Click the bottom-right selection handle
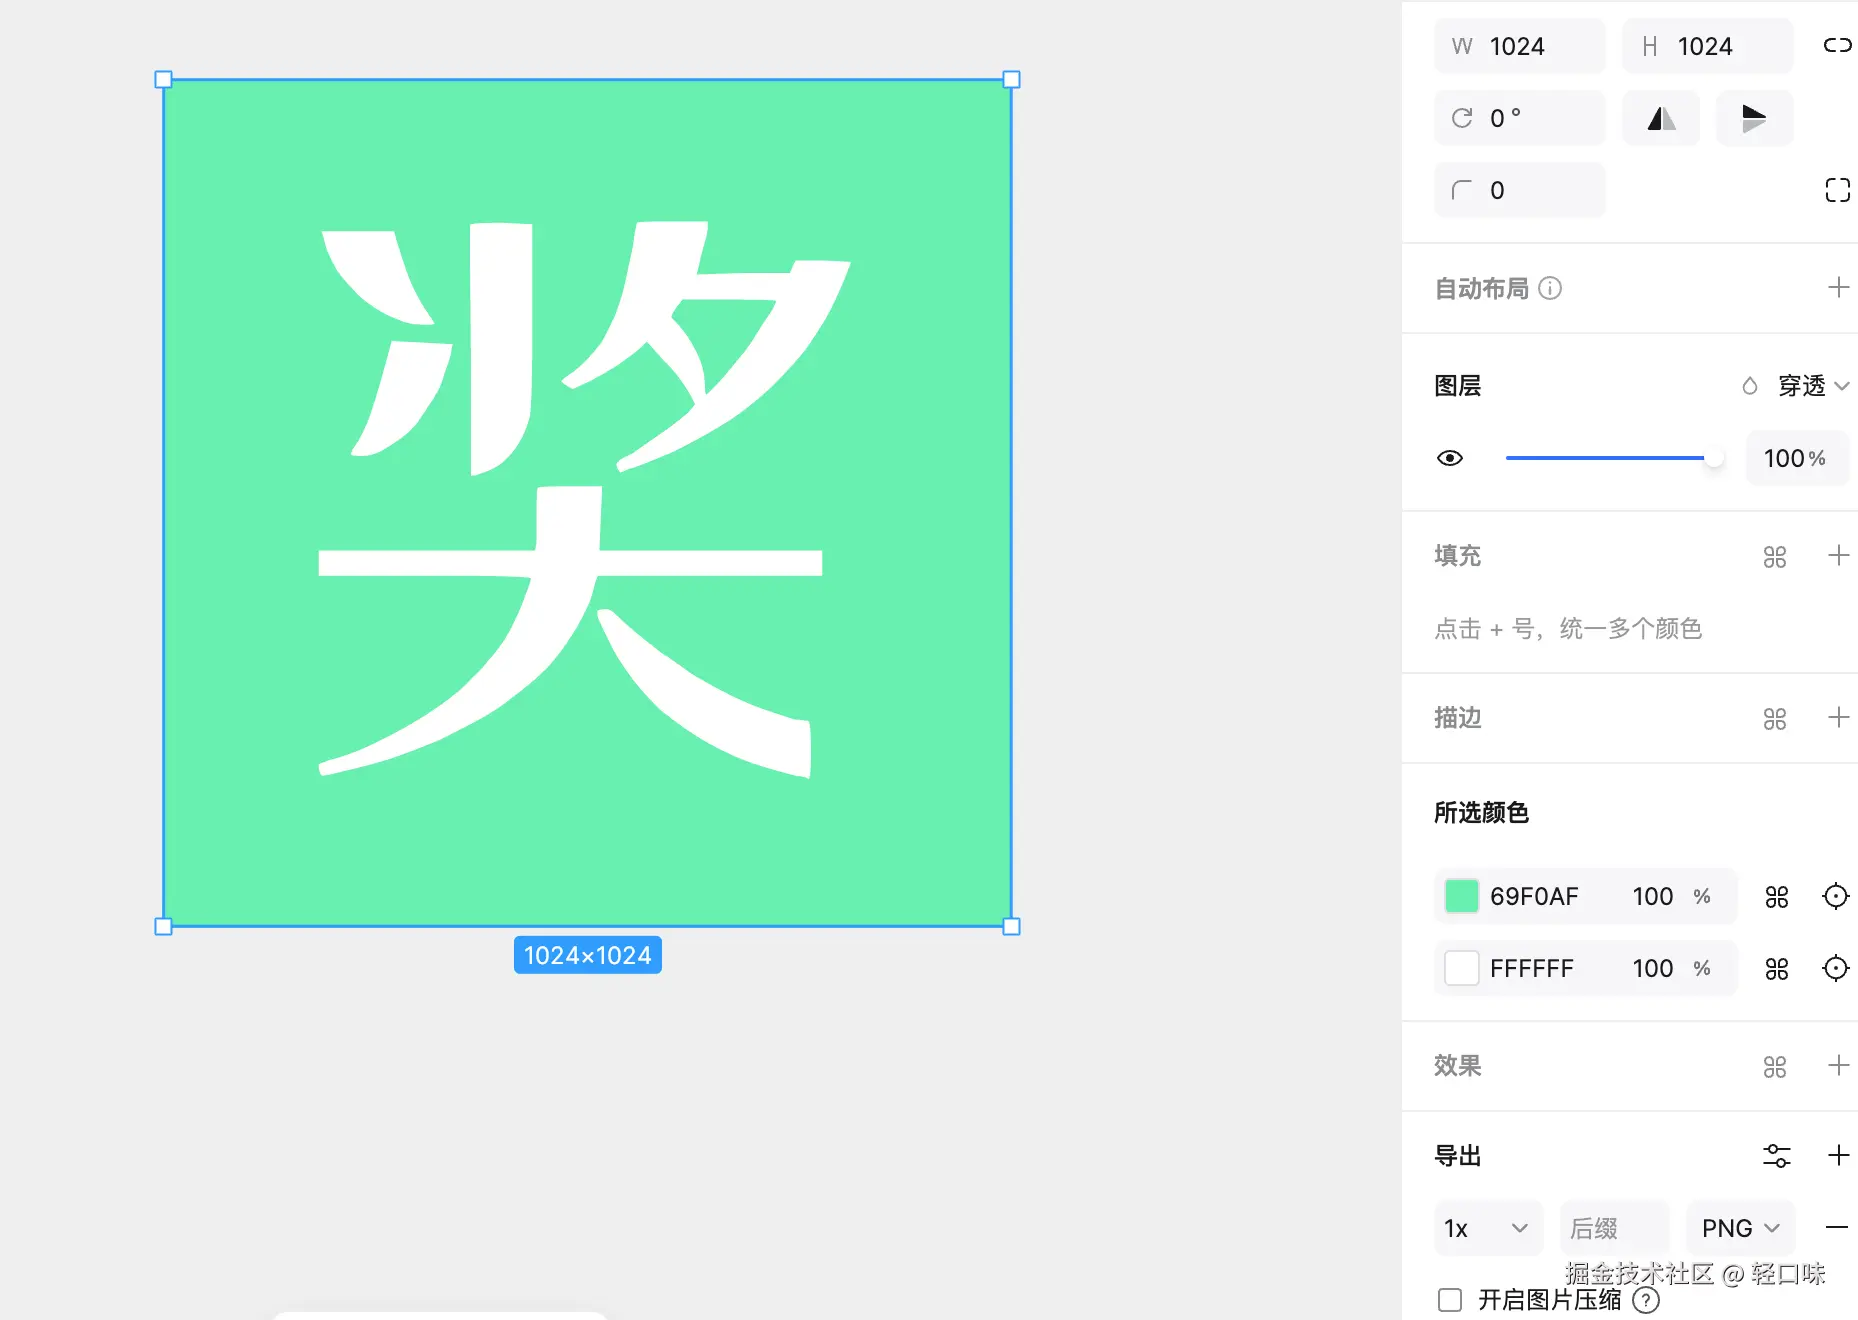1858x1320 pixels. point(1011,926)
